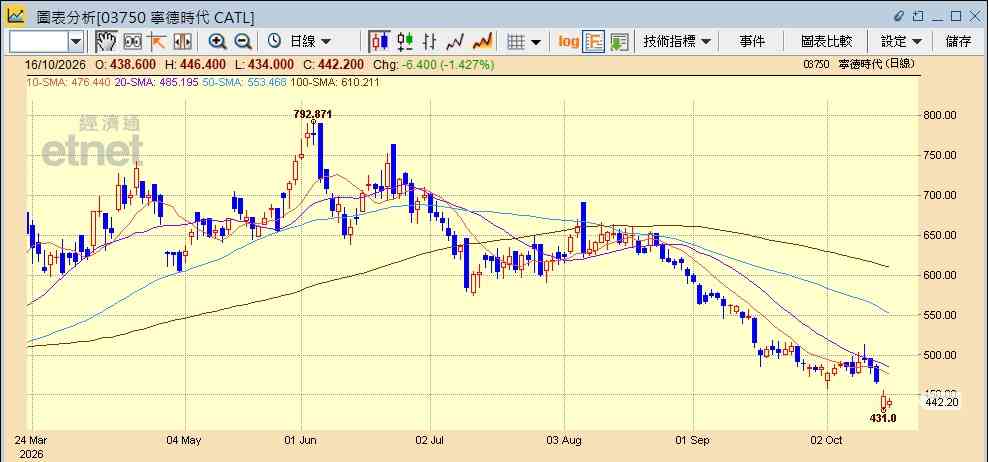
Task: Click the 10-SMA: 476.440 legend label
Action: [69, 82]
